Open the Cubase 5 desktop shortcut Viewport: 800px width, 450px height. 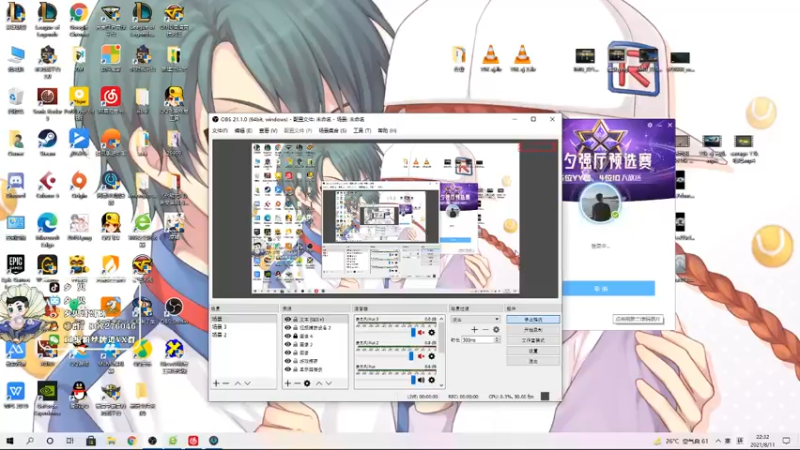coord(47,185)
